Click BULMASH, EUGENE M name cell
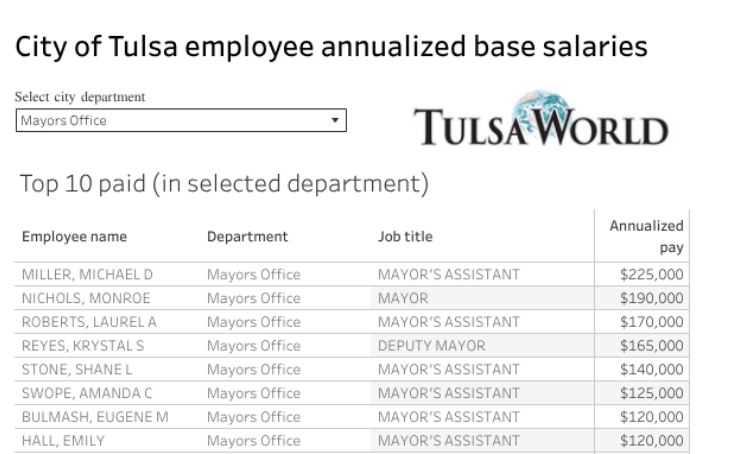 [x=95, y=417]
